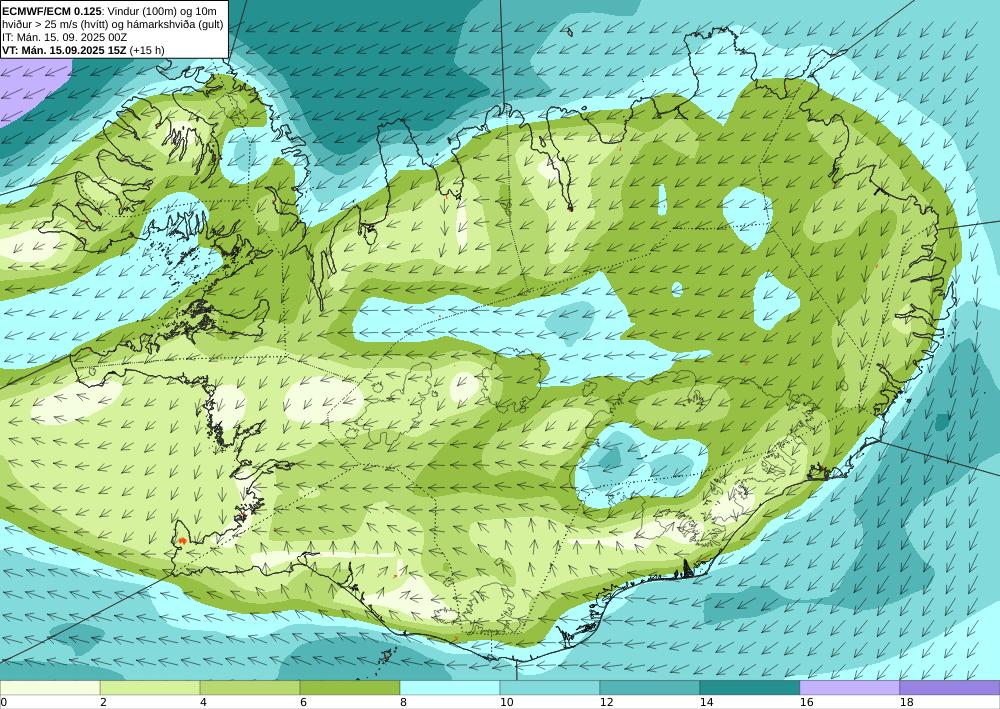Screen dimensions: 1000x709
Task: Click the legend label '6'
Action: point(304,702)
